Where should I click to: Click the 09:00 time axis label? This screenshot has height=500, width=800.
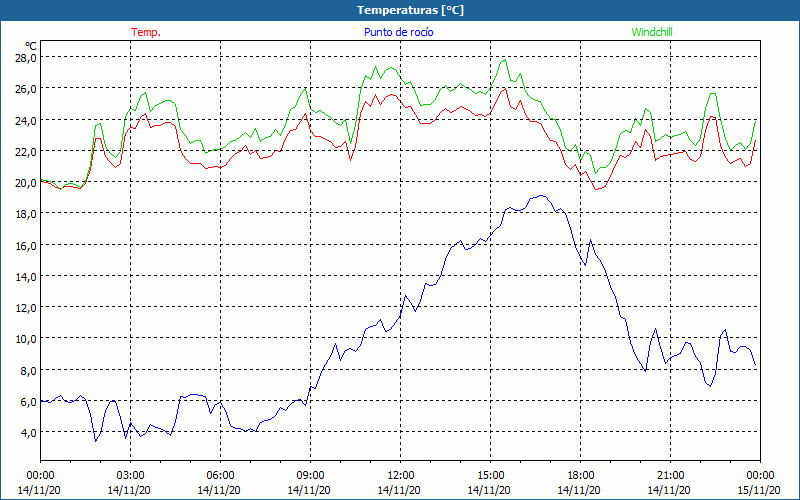click(x=310, y=476)
